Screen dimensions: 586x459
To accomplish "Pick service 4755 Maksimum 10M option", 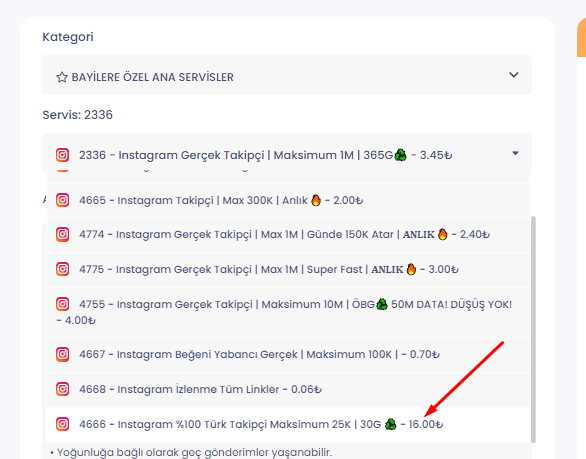I will tap(288, 312).
